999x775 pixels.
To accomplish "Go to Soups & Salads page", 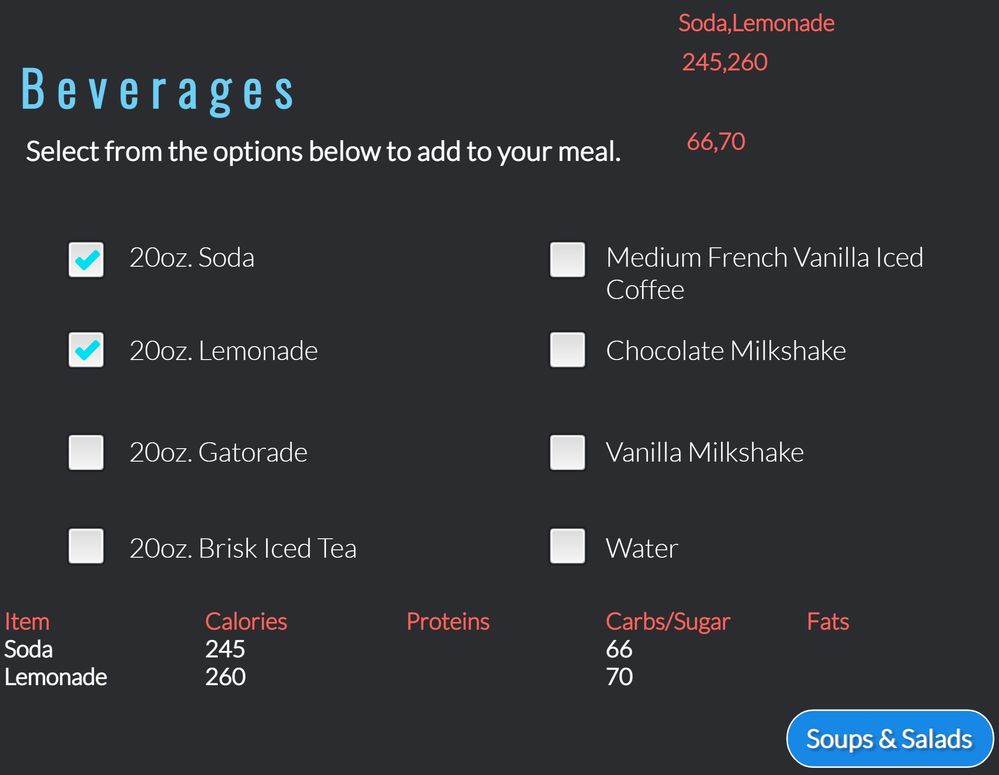I will click(x=889, y=739).
